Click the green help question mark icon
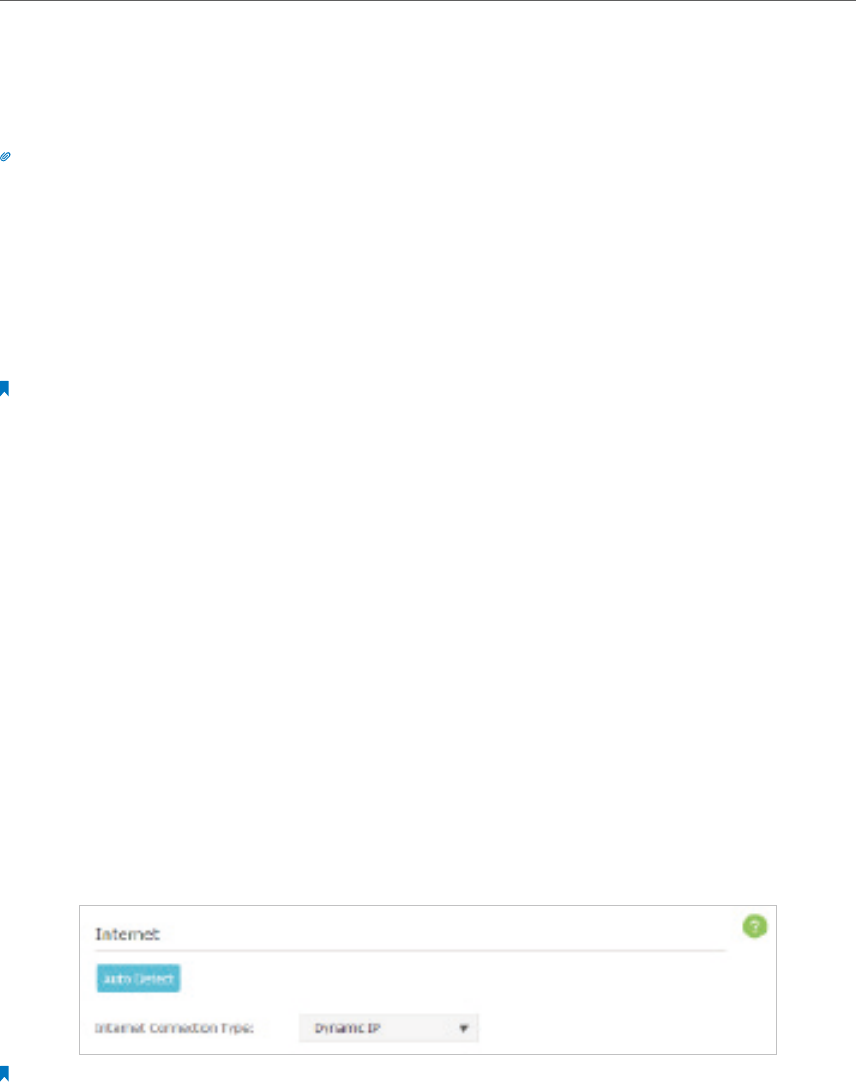Viewport: 856px width, 1082px height. pyautogui.click(x=755, y=926)
